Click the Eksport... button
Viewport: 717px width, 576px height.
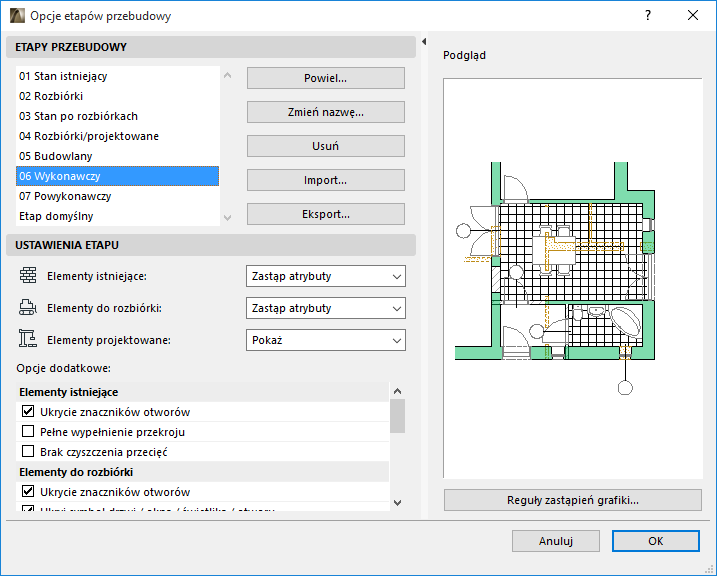coord(326,214)
